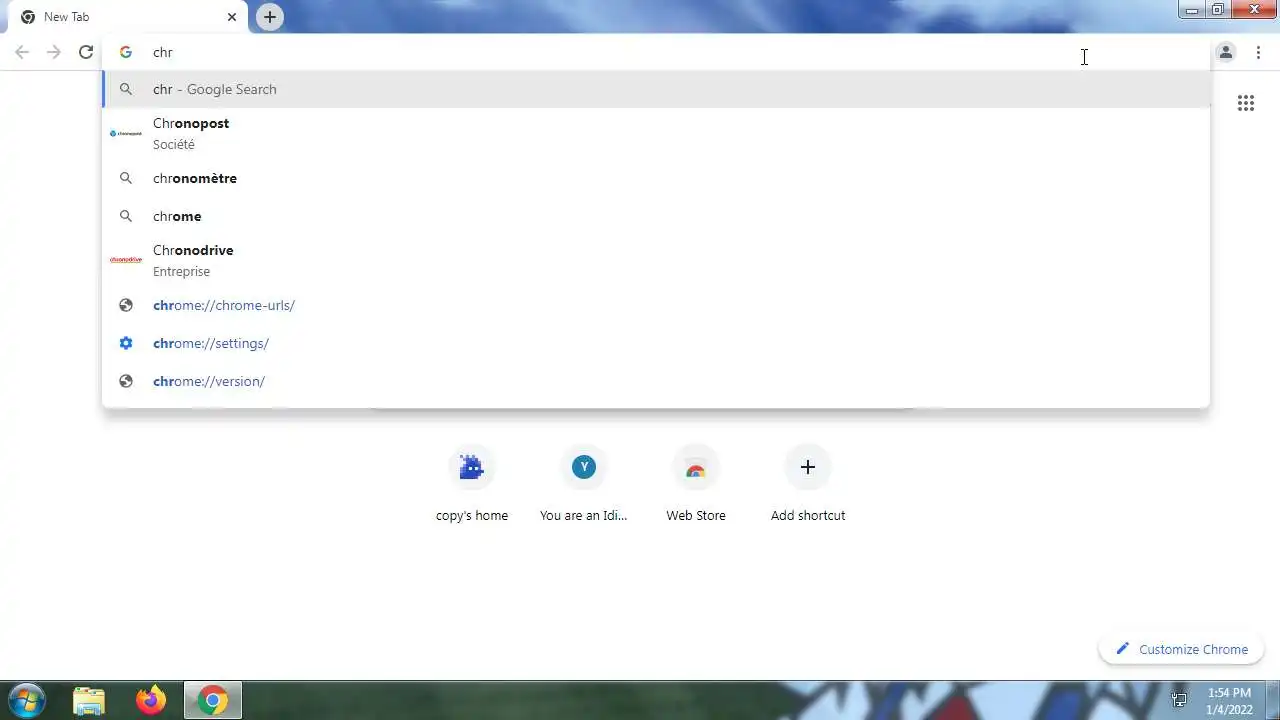Click the taskbar clock showing 1:54 PM
Screen dimensions: 1280x720
(x=1229, y=700)
